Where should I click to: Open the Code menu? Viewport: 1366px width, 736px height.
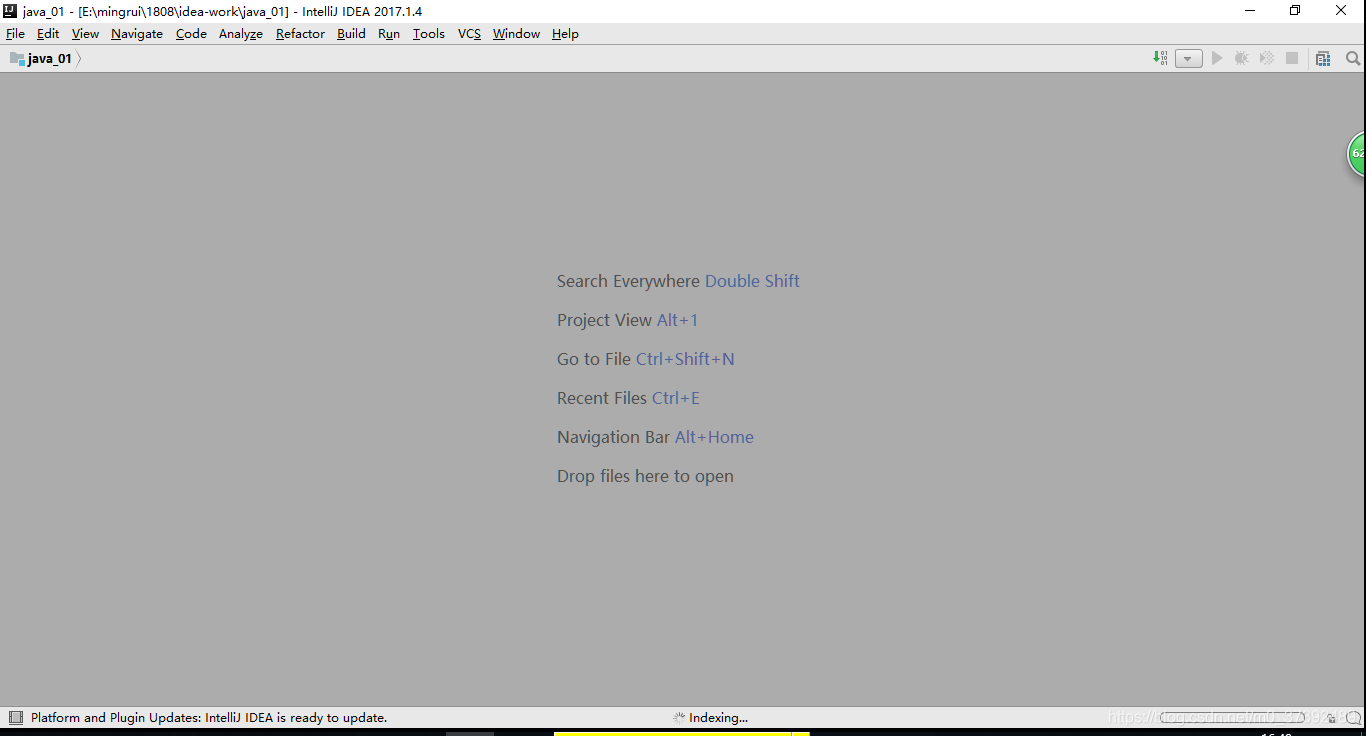[191, 33]
